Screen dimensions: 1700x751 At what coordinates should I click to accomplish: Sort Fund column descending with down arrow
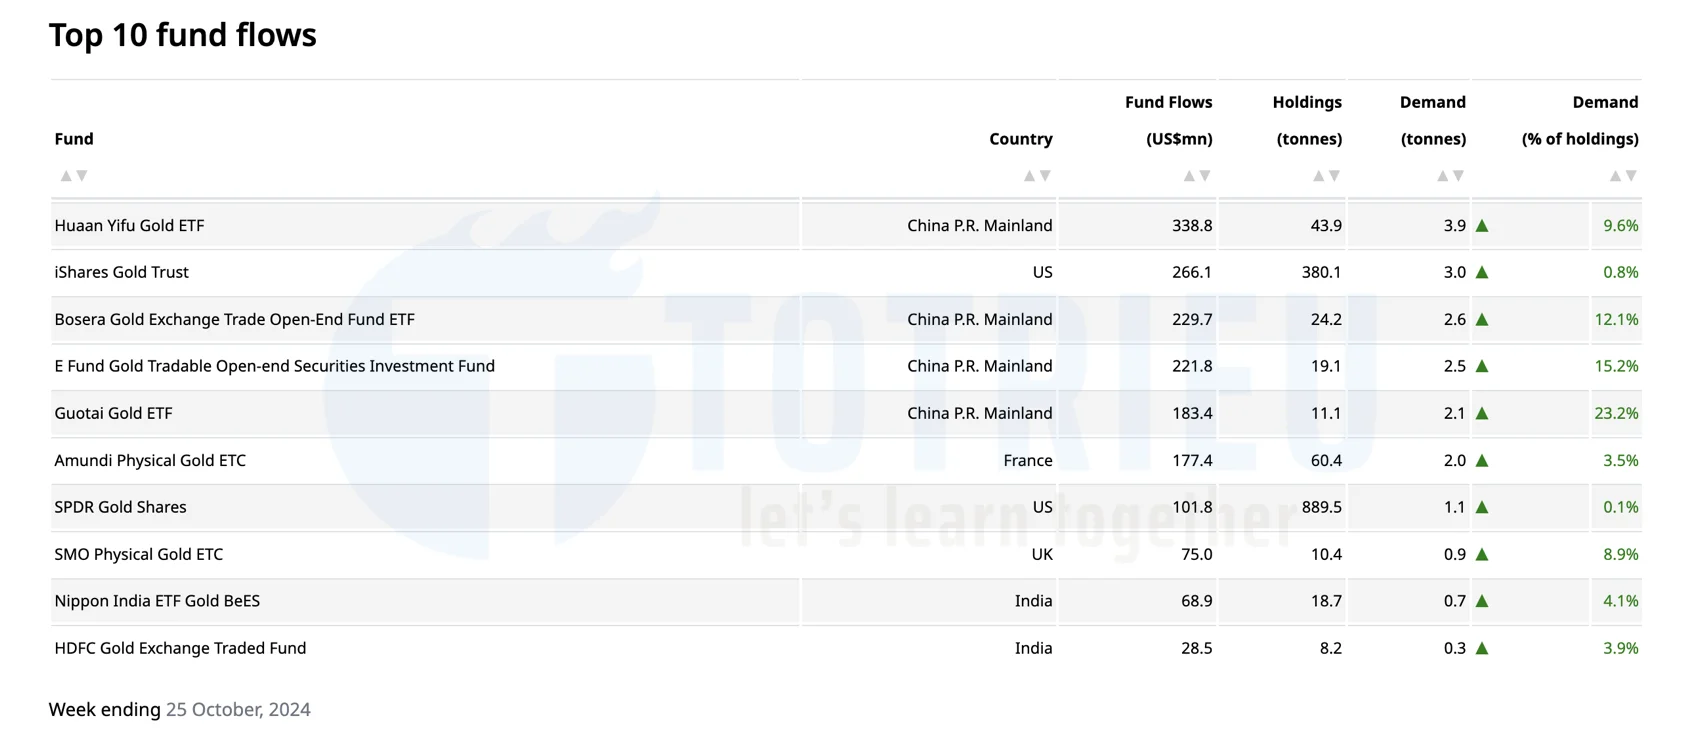tap(82, 176)
